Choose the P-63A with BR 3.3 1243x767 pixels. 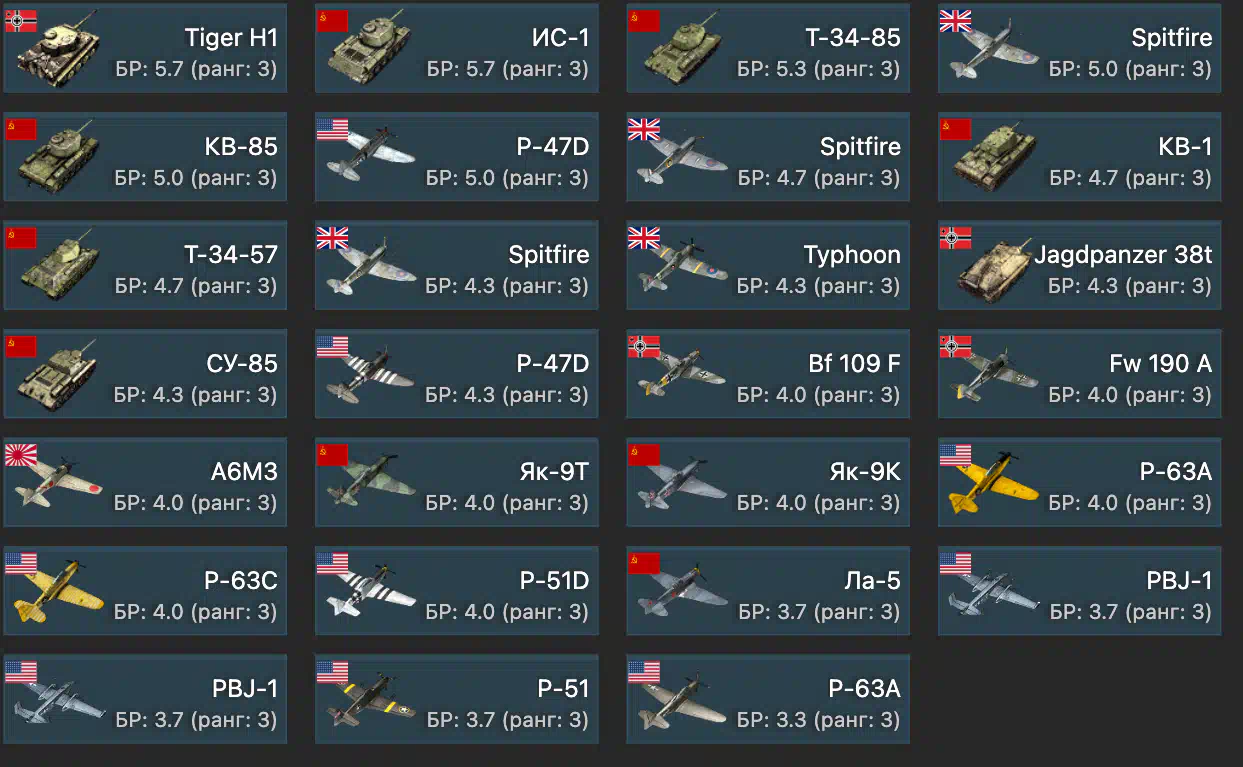tap(768, 699)
